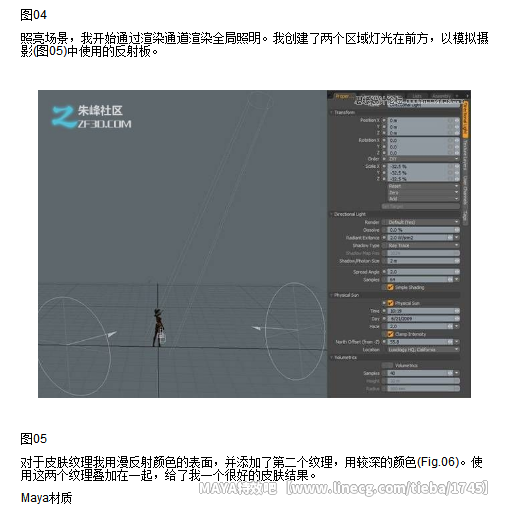530x507 pixels.
Task: Click the Maya材质 heading text
Action: [x=46, y=498]
